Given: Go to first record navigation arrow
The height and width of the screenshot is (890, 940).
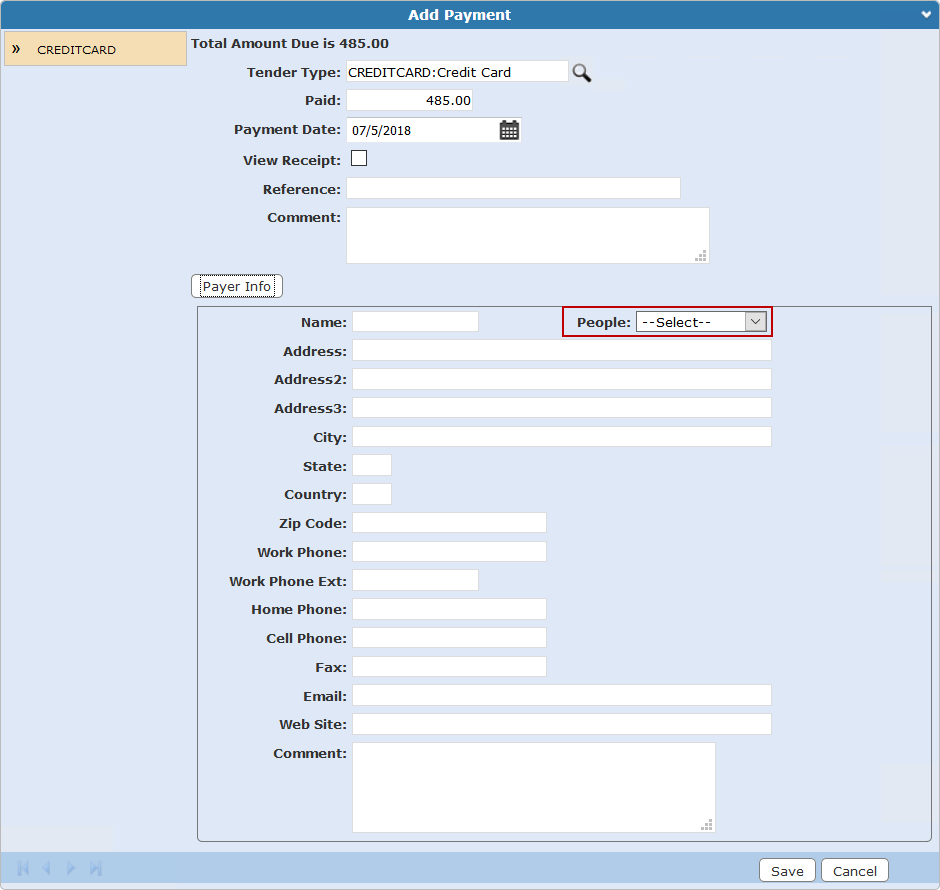Looking at the screenshot, I should (23, 868).
